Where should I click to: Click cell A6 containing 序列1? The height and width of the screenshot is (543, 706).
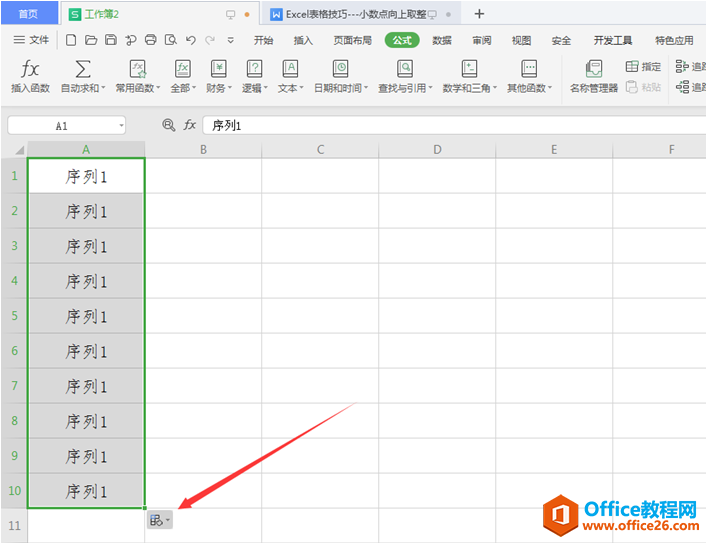pos(86,351)
